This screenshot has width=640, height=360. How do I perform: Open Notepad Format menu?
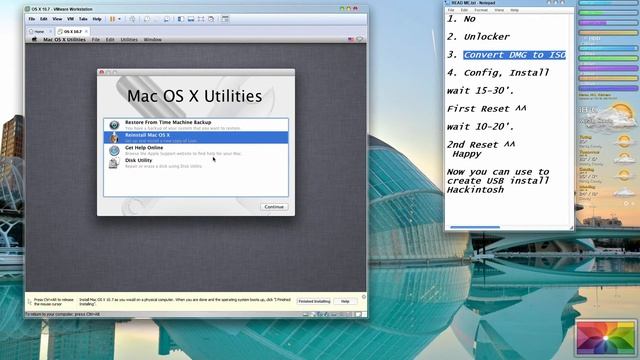481,10
